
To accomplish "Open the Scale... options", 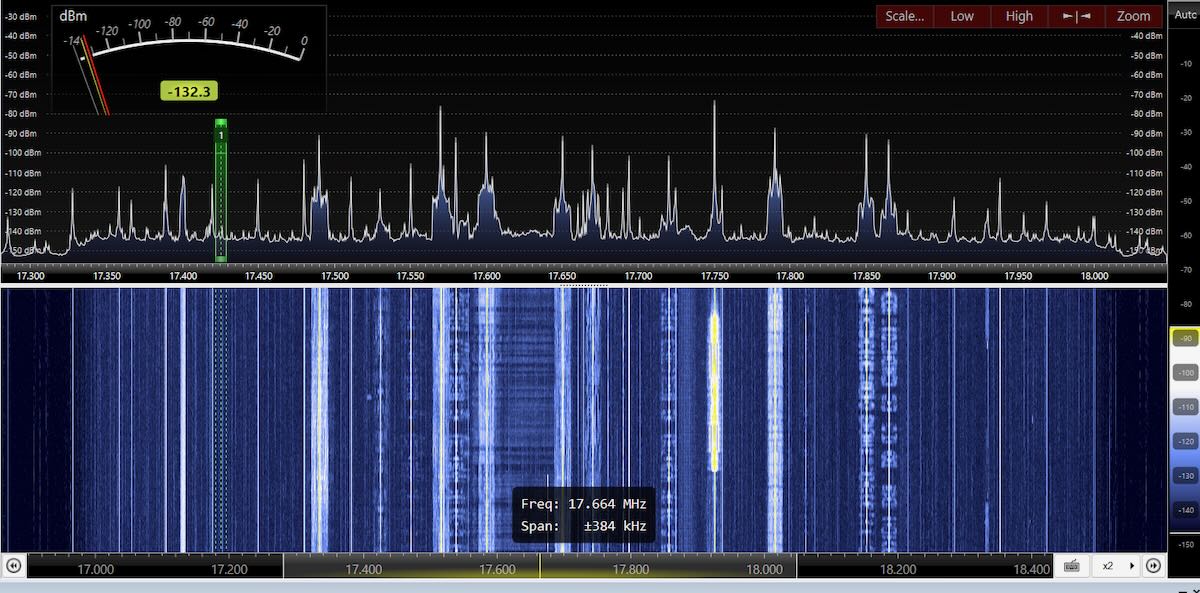I will [905, 16].
